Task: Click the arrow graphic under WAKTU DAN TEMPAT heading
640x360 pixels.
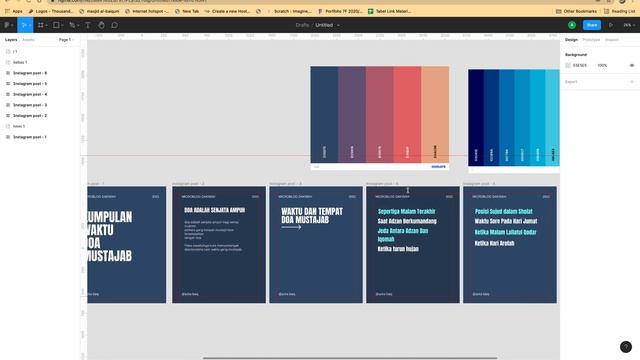Action: [291, 227]
